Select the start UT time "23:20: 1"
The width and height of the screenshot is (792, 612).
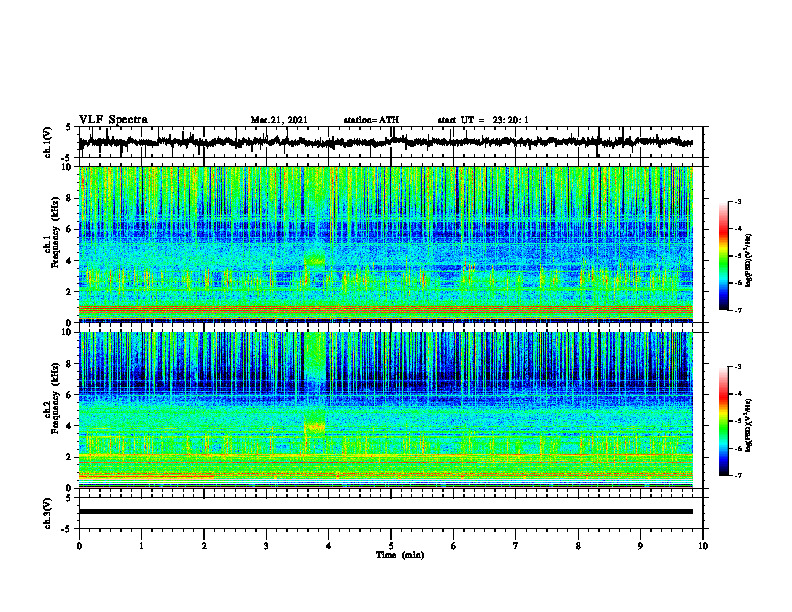coord(510,120)
